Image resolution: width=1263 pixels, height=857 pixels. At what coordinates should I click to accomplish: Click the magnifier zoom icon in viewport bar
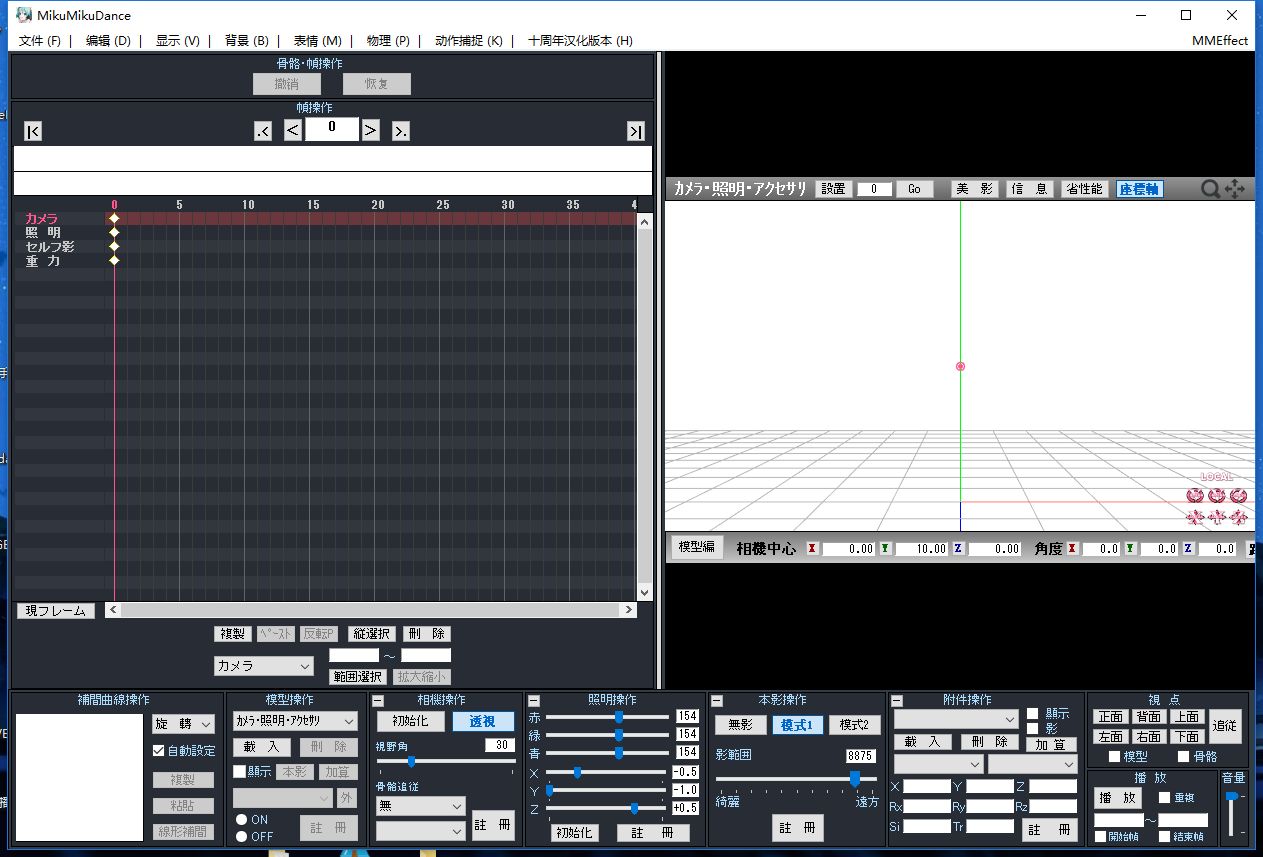pos(1210,188)
